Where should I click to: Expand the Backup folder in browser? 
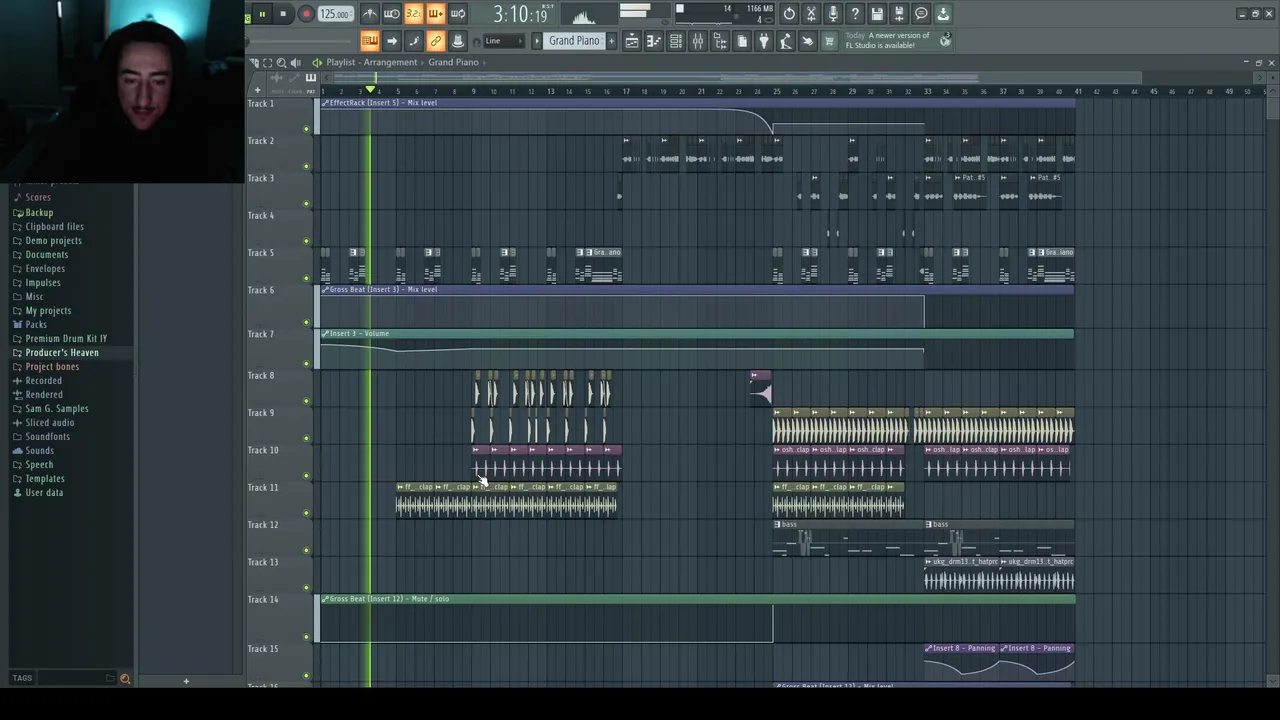pos(39,212)
